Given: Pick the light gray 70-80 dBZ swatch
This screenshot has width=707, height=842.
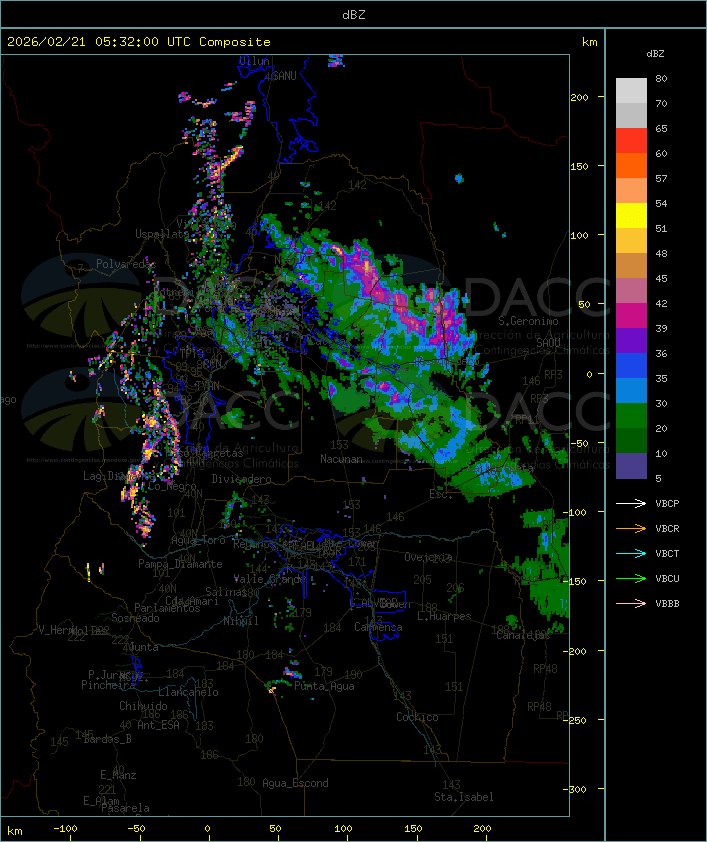Looking at the screenshot, I should tap(631, 90).
